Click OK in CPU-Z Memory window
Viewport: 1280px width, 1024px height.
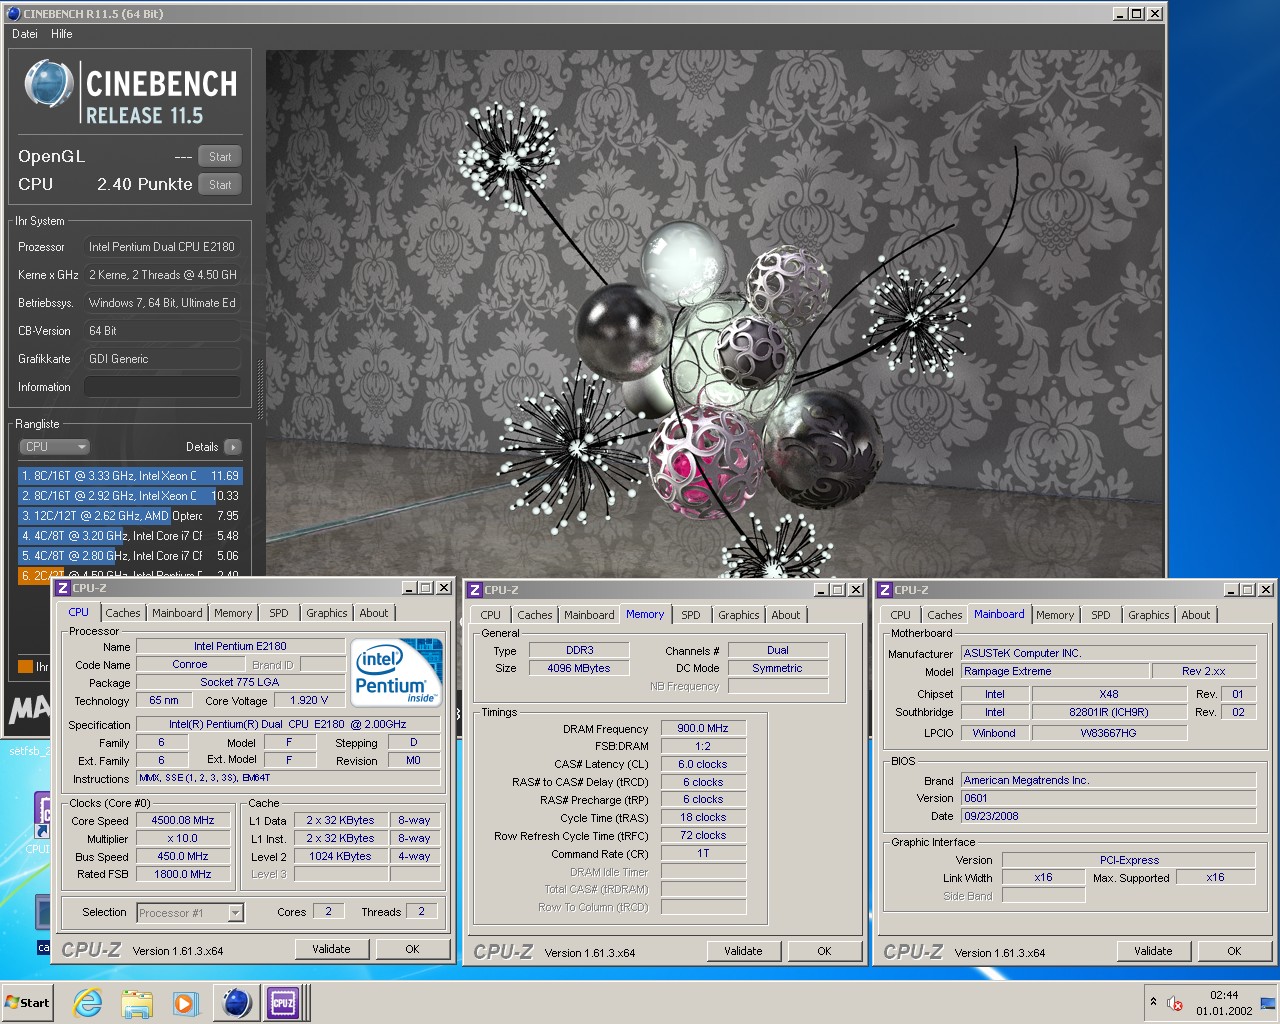point(824,951)
